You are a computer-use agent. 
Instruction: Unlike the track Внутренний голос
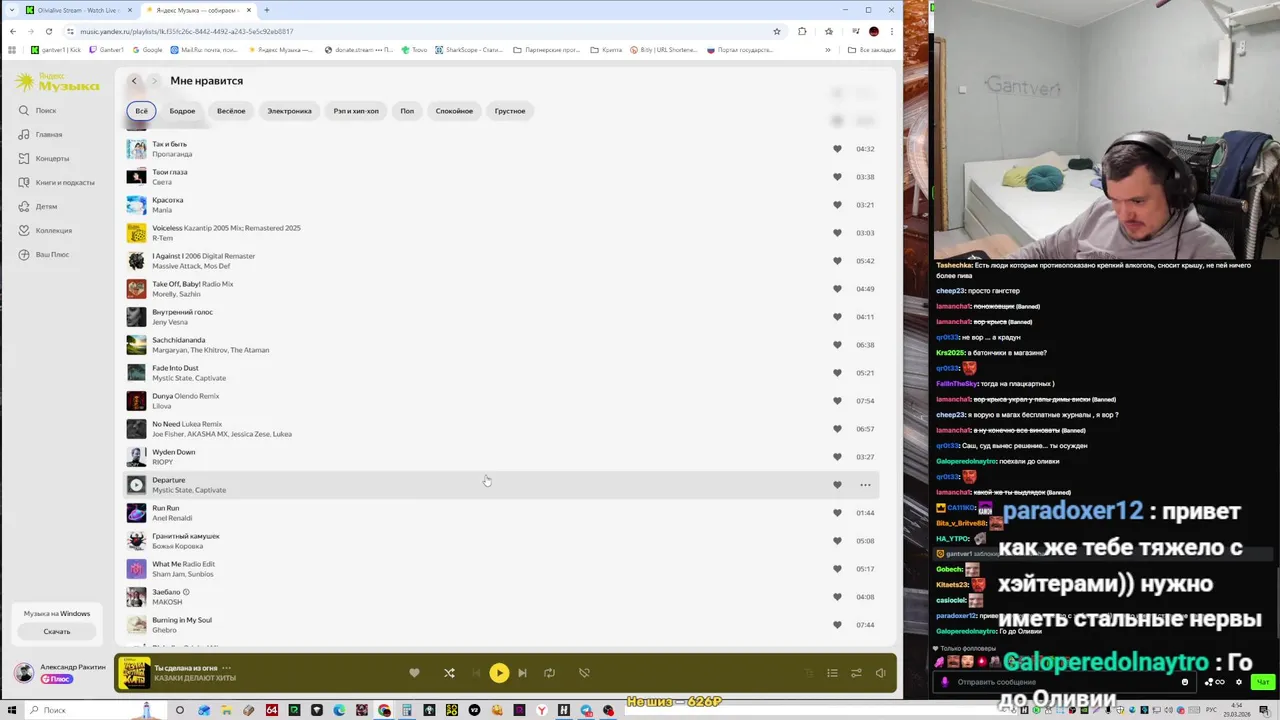(837, 317)
